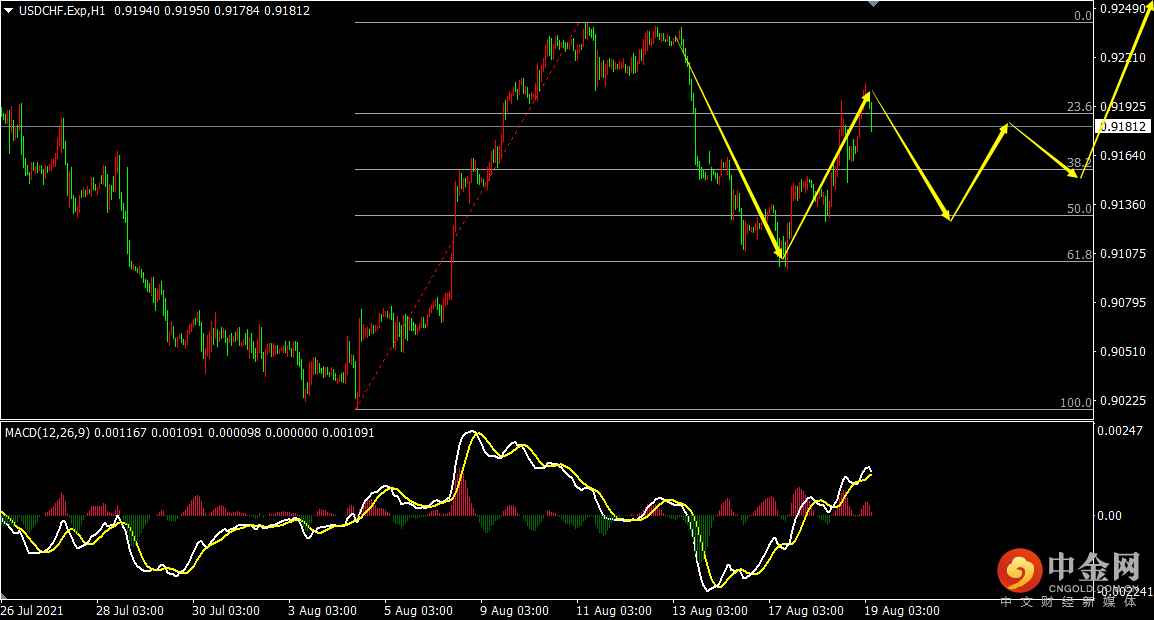Image resolution: width=1154 pixels, height=620 pixels.
Task: Select the 23.6 Fibonacci level label
Action: click(1080, 107)
